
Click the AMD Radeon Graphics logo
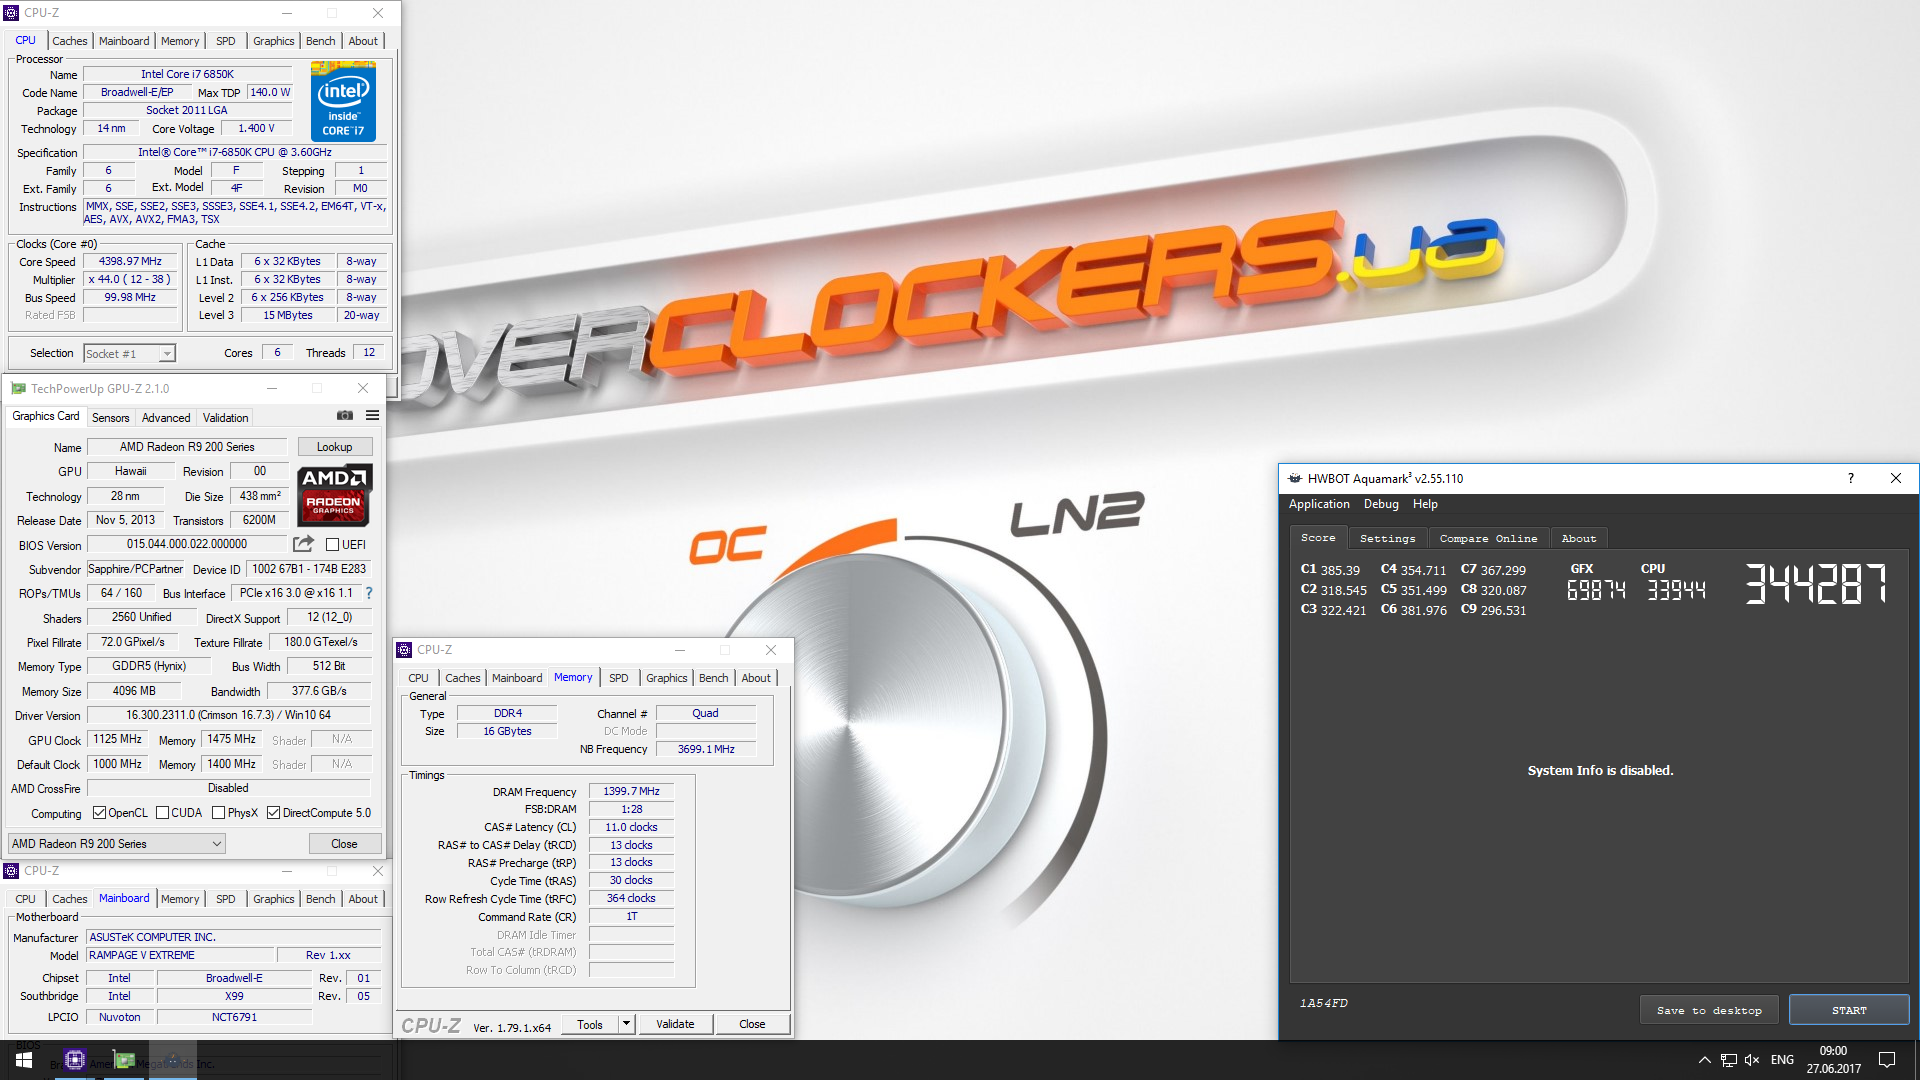pyautogui.click(x=335, y=495)
